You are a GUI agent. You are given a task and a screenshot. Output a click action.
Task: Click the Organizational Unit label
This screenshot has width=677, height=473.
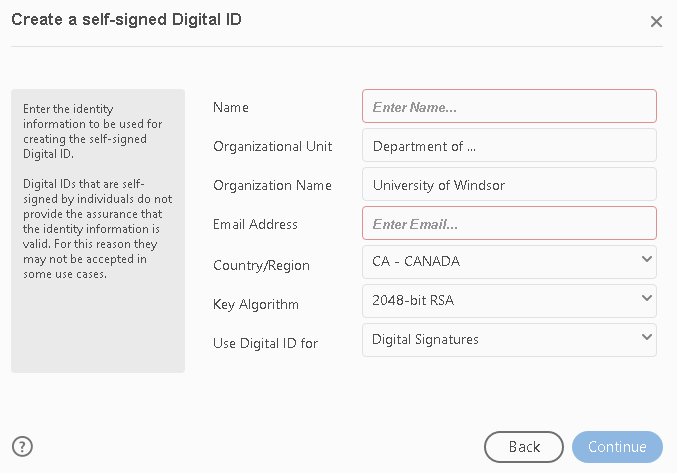tap(272, 146)
